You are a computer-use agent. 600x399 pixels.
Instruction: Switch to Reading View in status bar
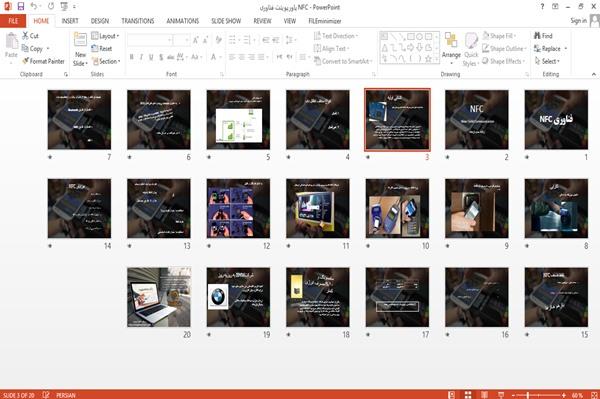pyautogui.click(x=484, y=395)
